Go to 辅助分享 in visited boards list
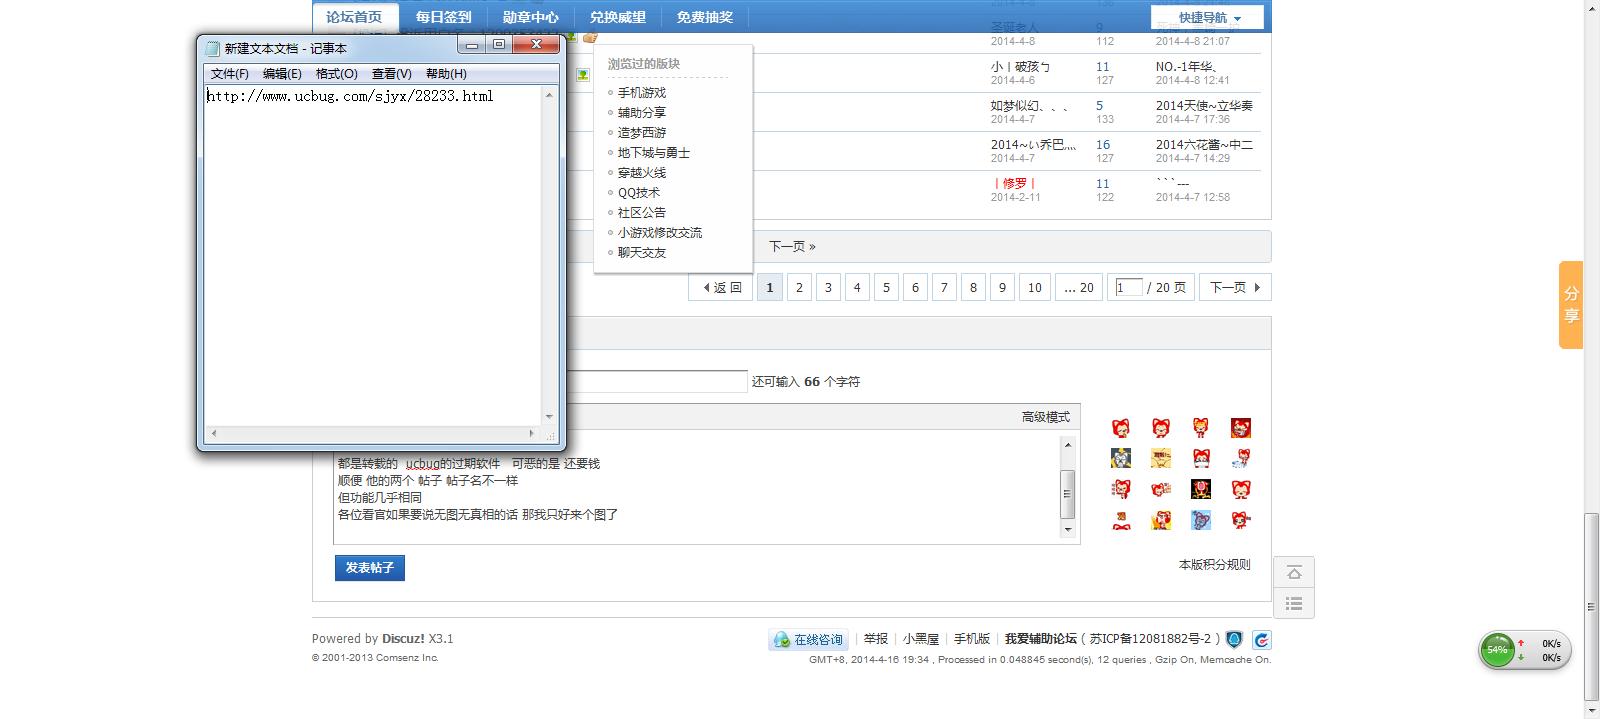This screenshot has width=1600, height=719. click(x=641, y=113)
